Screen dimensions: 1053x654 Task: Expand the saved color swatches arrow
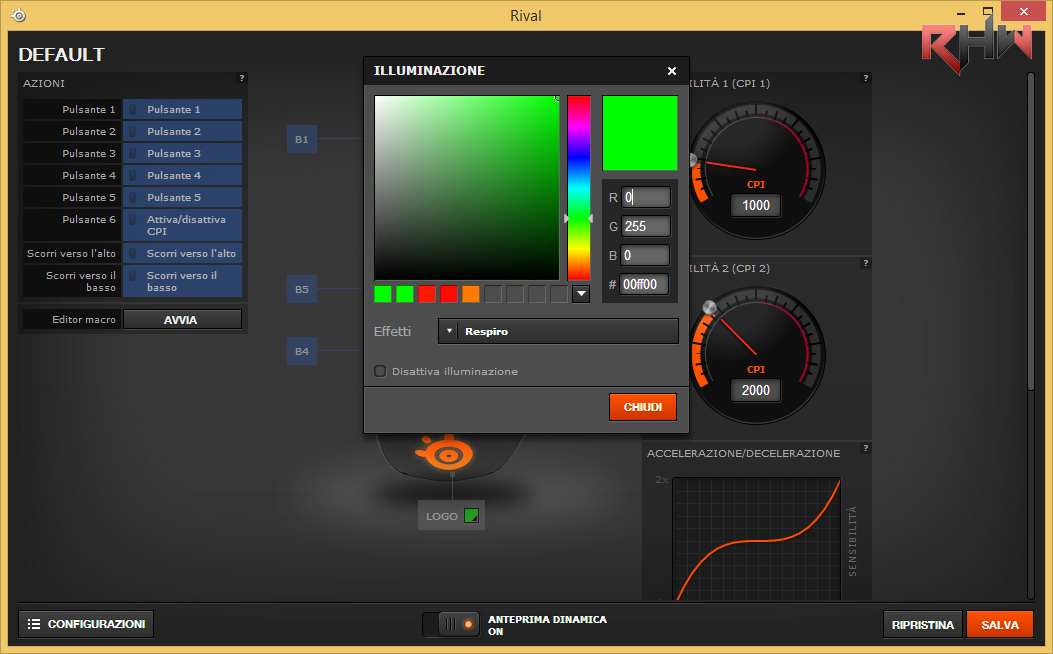[x=581, y=294]
